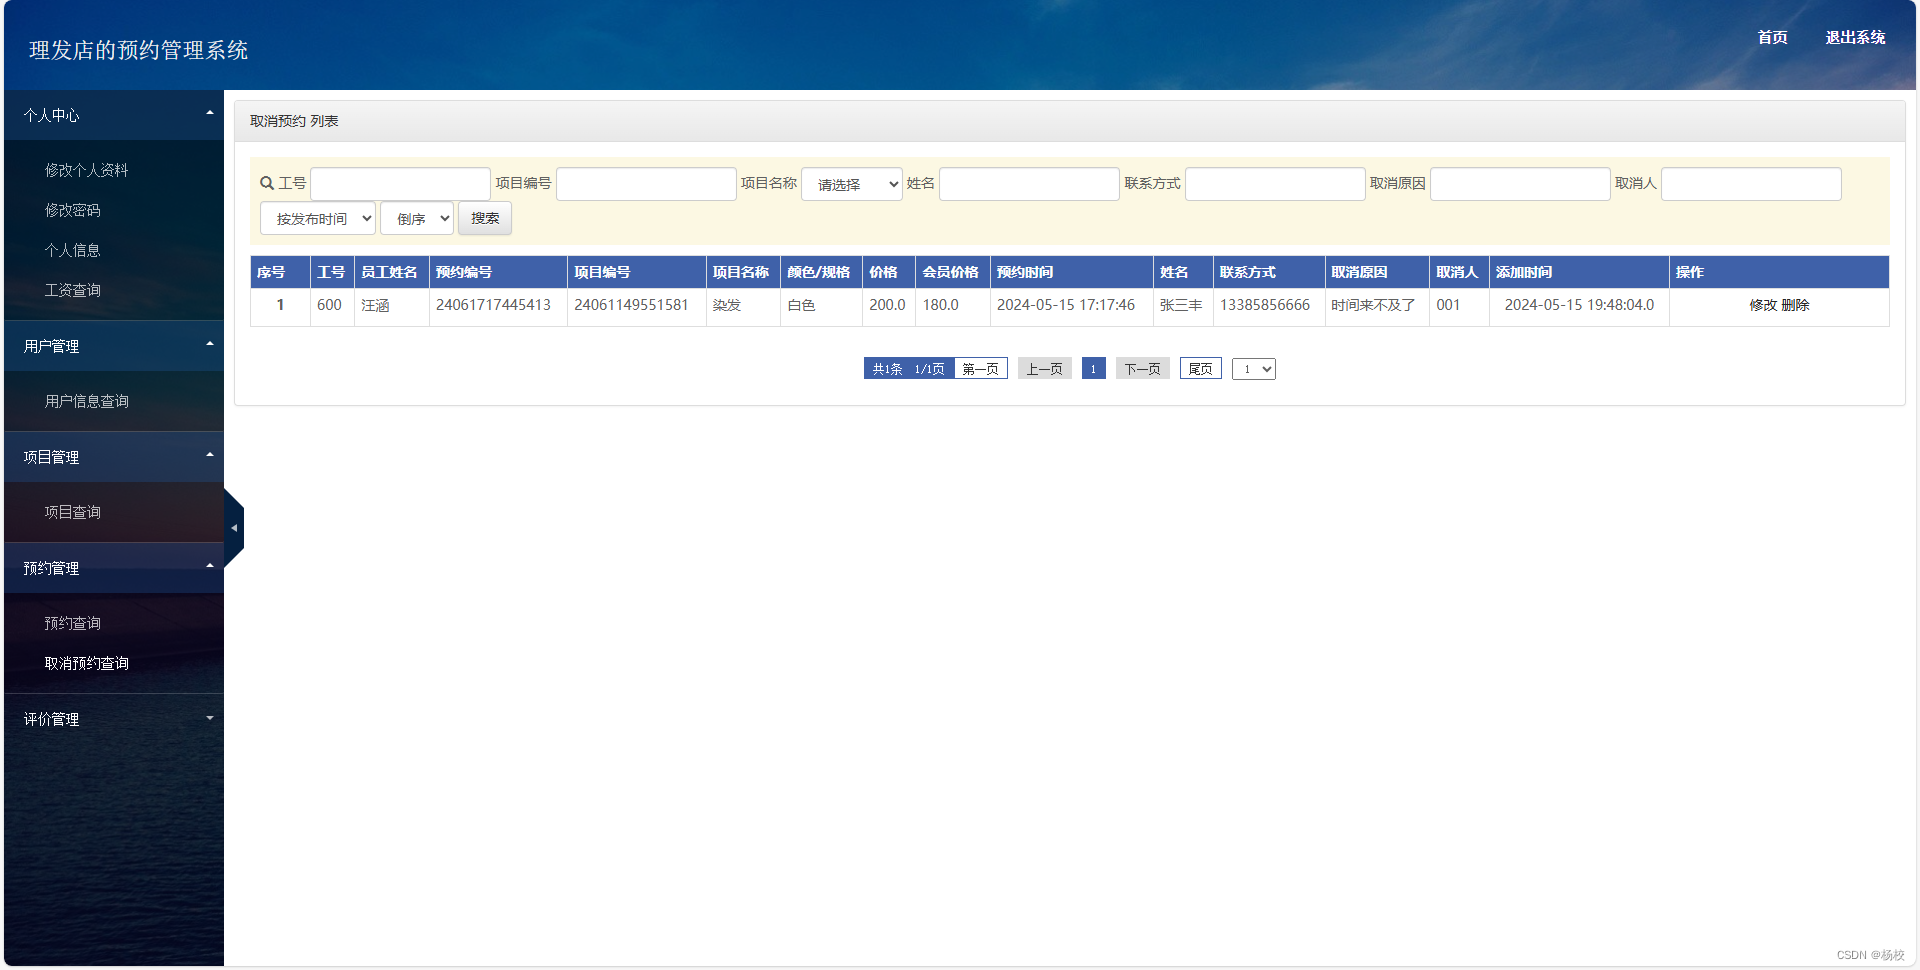Open the page number selector dropdown
1920x970 pixels.
pyautogui.click(x=1254, y=369)
